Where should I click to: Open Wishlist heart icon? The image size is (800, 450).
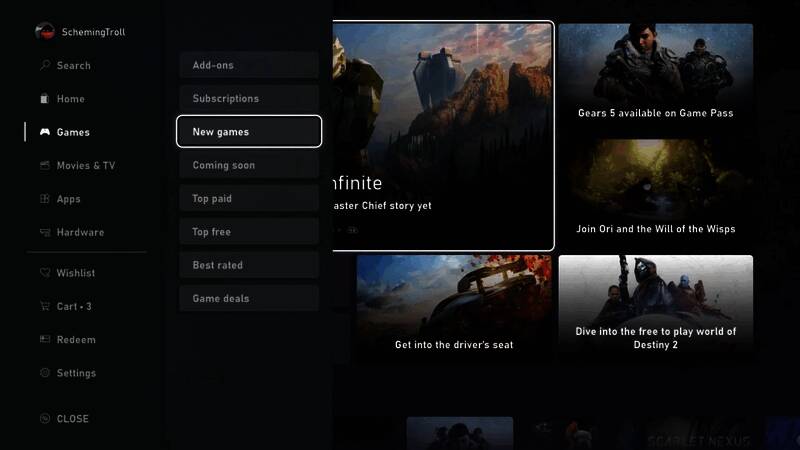point(45,273)
